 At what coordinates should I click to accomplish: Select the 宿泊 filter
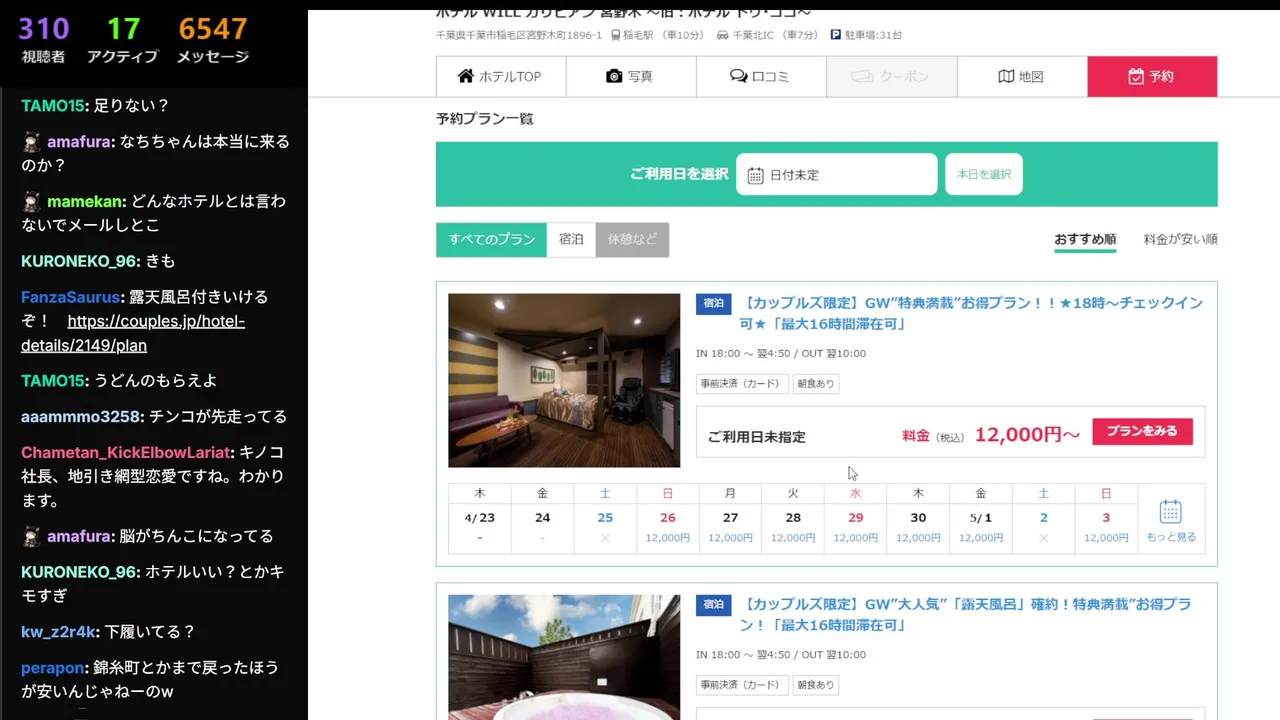pyautogui.click(x=571, y=240)
